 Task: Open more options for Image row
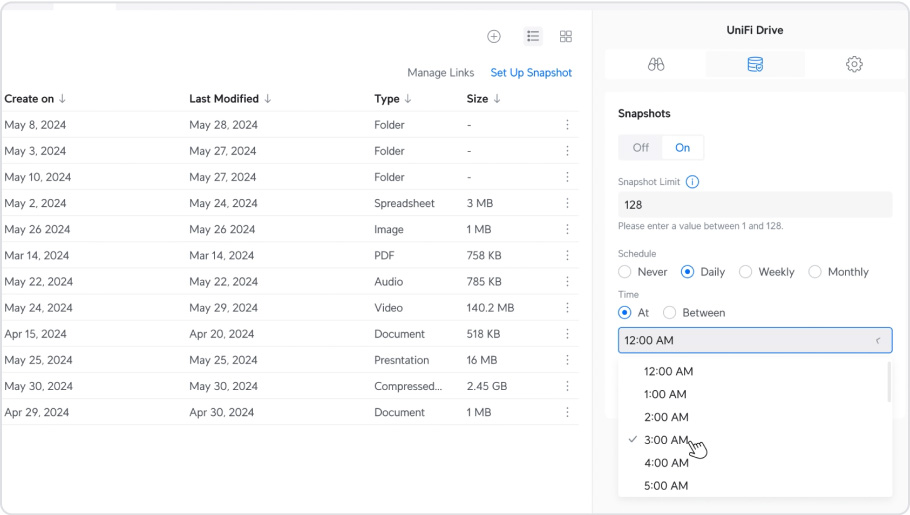(x=567, y=229)
